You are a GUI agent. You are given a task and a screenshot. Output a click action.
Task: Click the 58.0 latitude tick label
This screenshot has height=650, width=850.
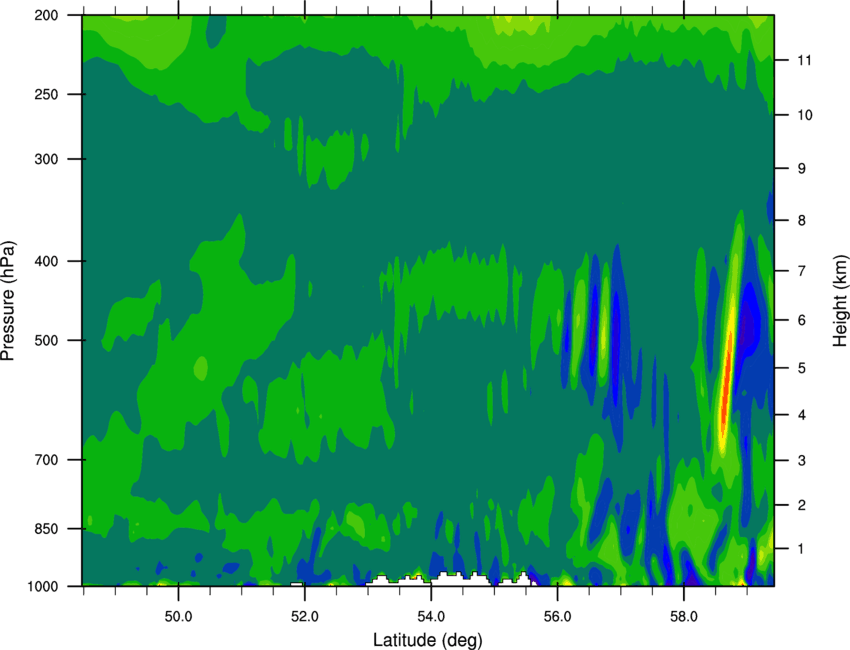(x=684, y=617)
